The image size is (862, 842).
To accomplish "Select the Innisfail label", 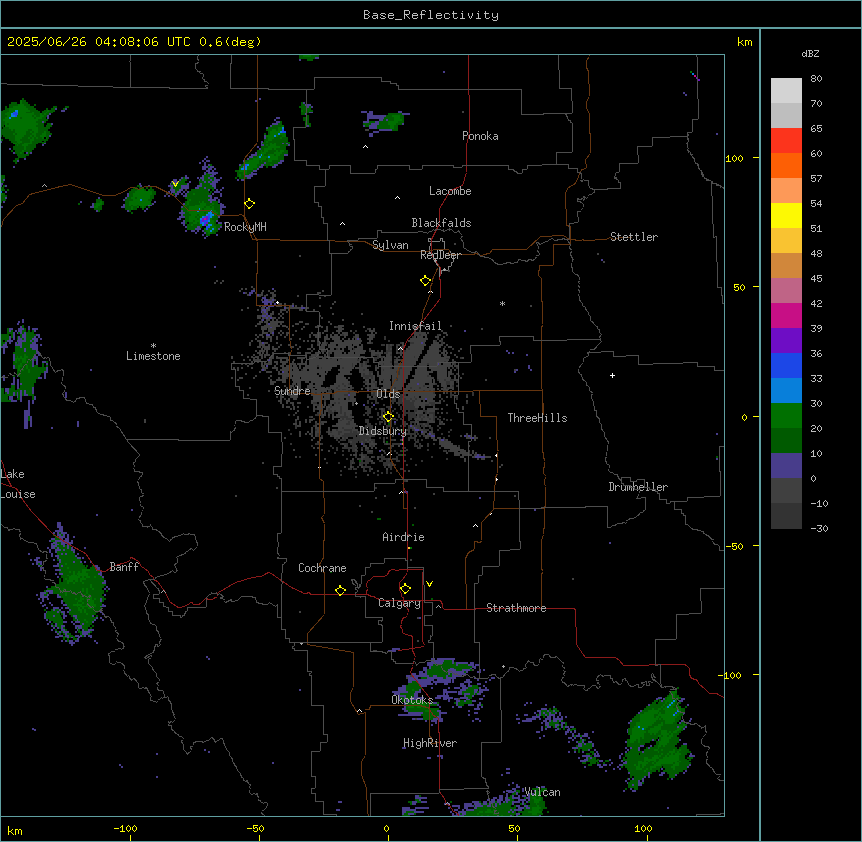I will (x=415, y=326).
